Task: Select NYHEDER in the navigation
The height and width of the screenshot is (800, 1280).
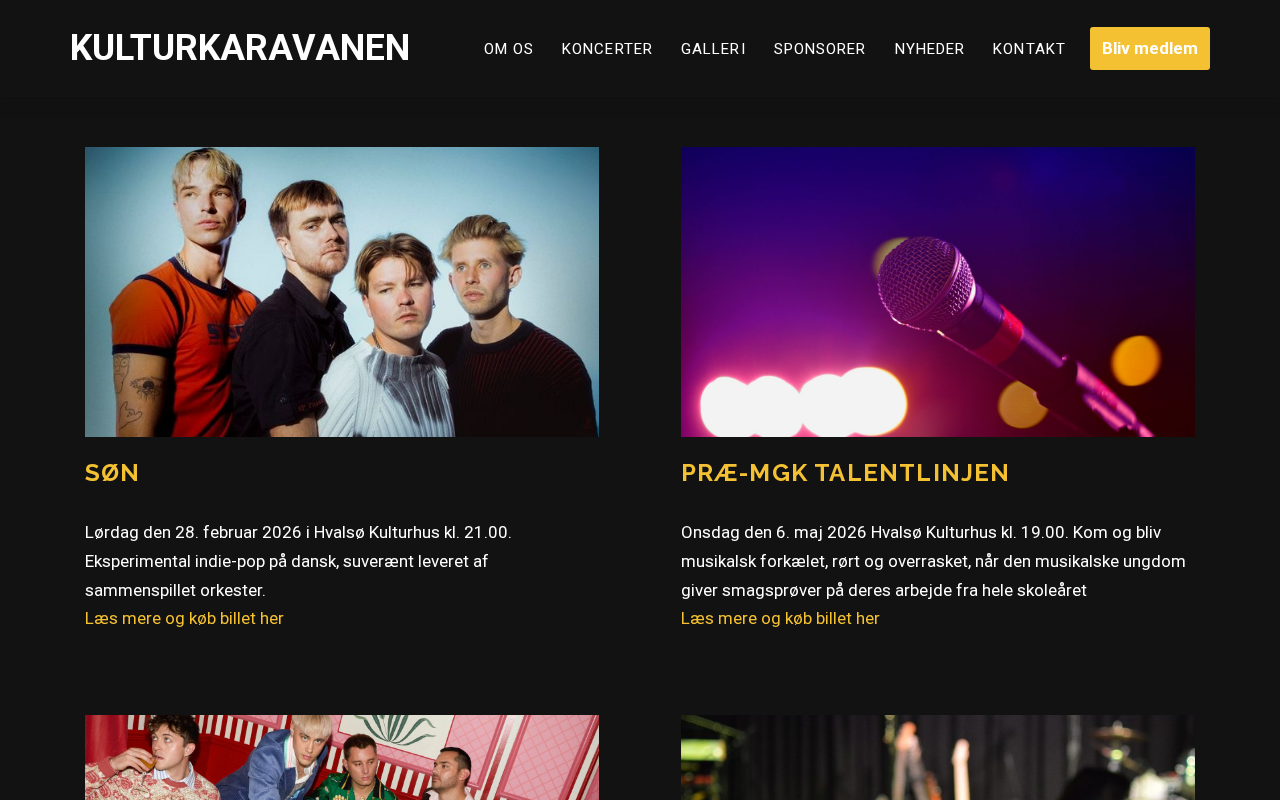Action: [x=929, y=49]
